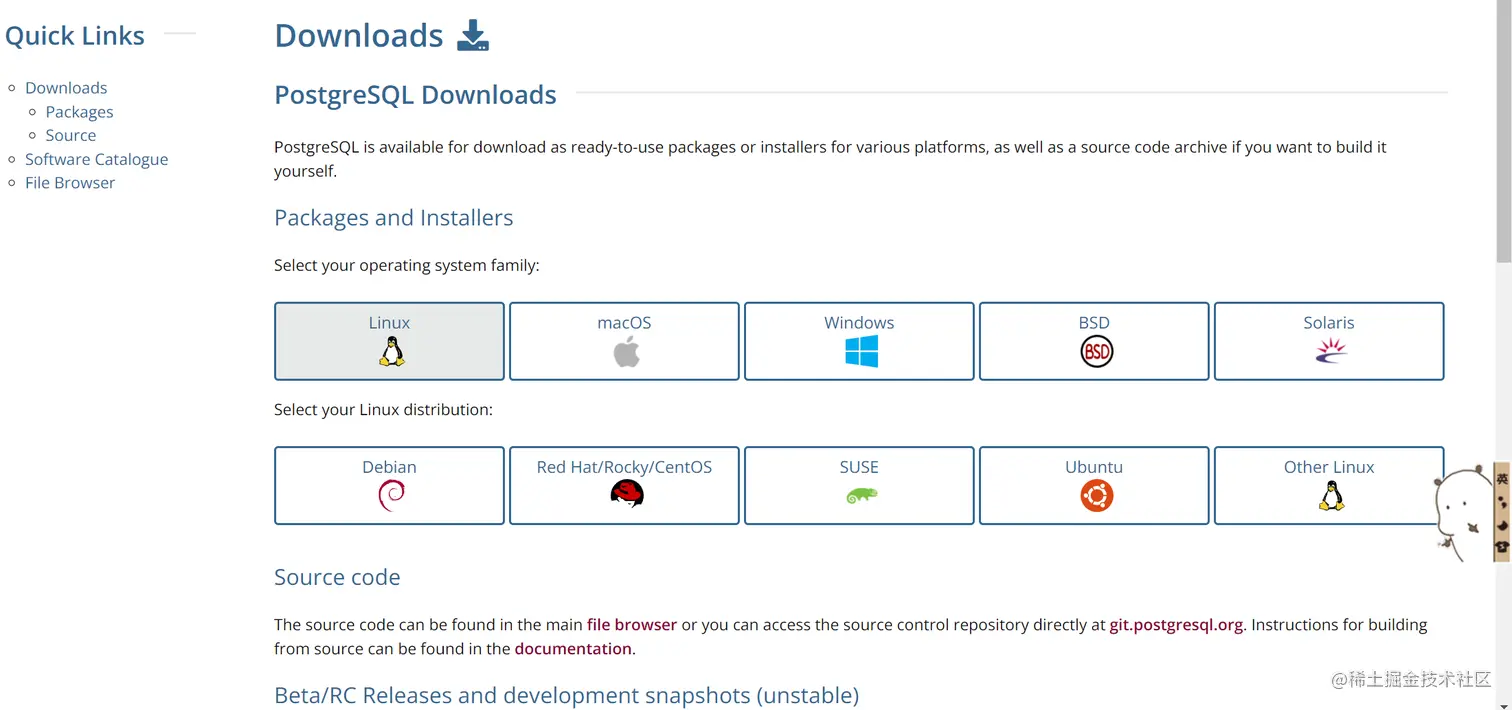1512x710 pixels.
Task: Click the page vertical scrollbar thumb
Action: [x=1503, y=130]
